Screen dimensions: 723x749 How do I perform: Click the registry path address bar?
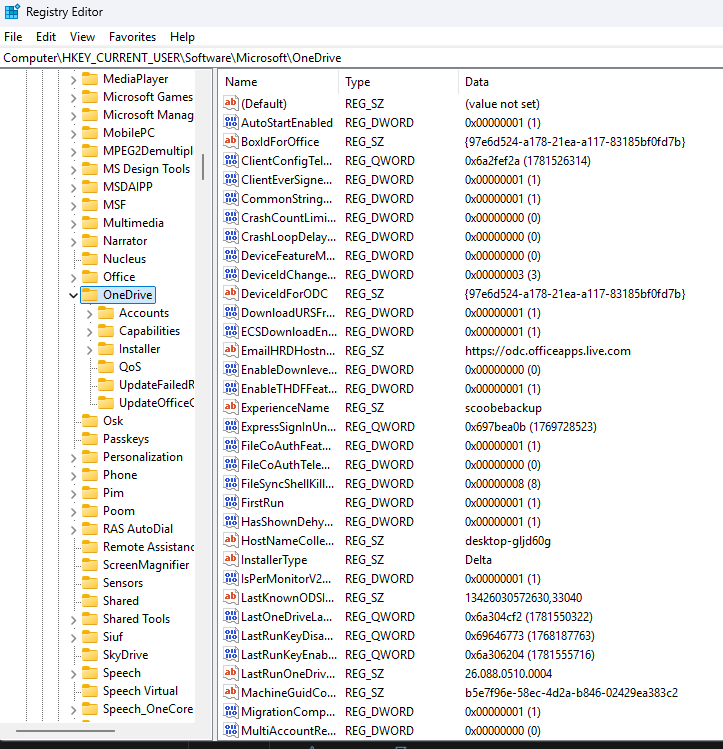[x=362, y=58]
